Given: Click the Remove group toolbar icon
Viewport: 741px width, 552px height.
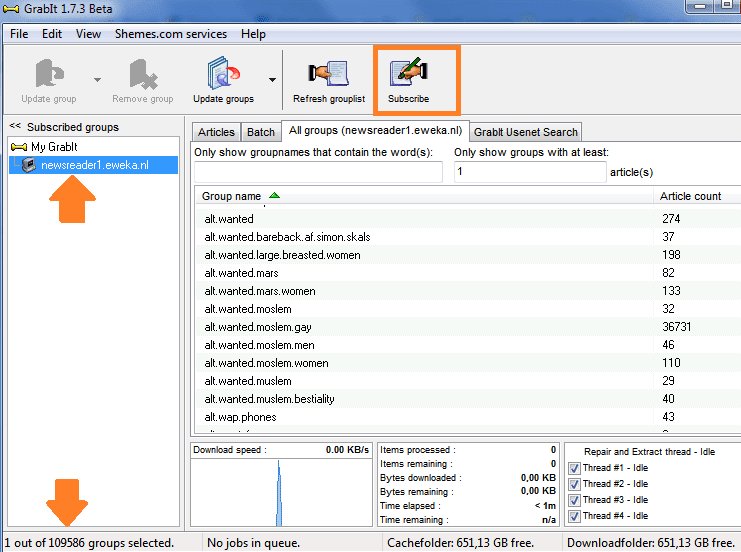Looking at the screenshot, I should (143, 74).
